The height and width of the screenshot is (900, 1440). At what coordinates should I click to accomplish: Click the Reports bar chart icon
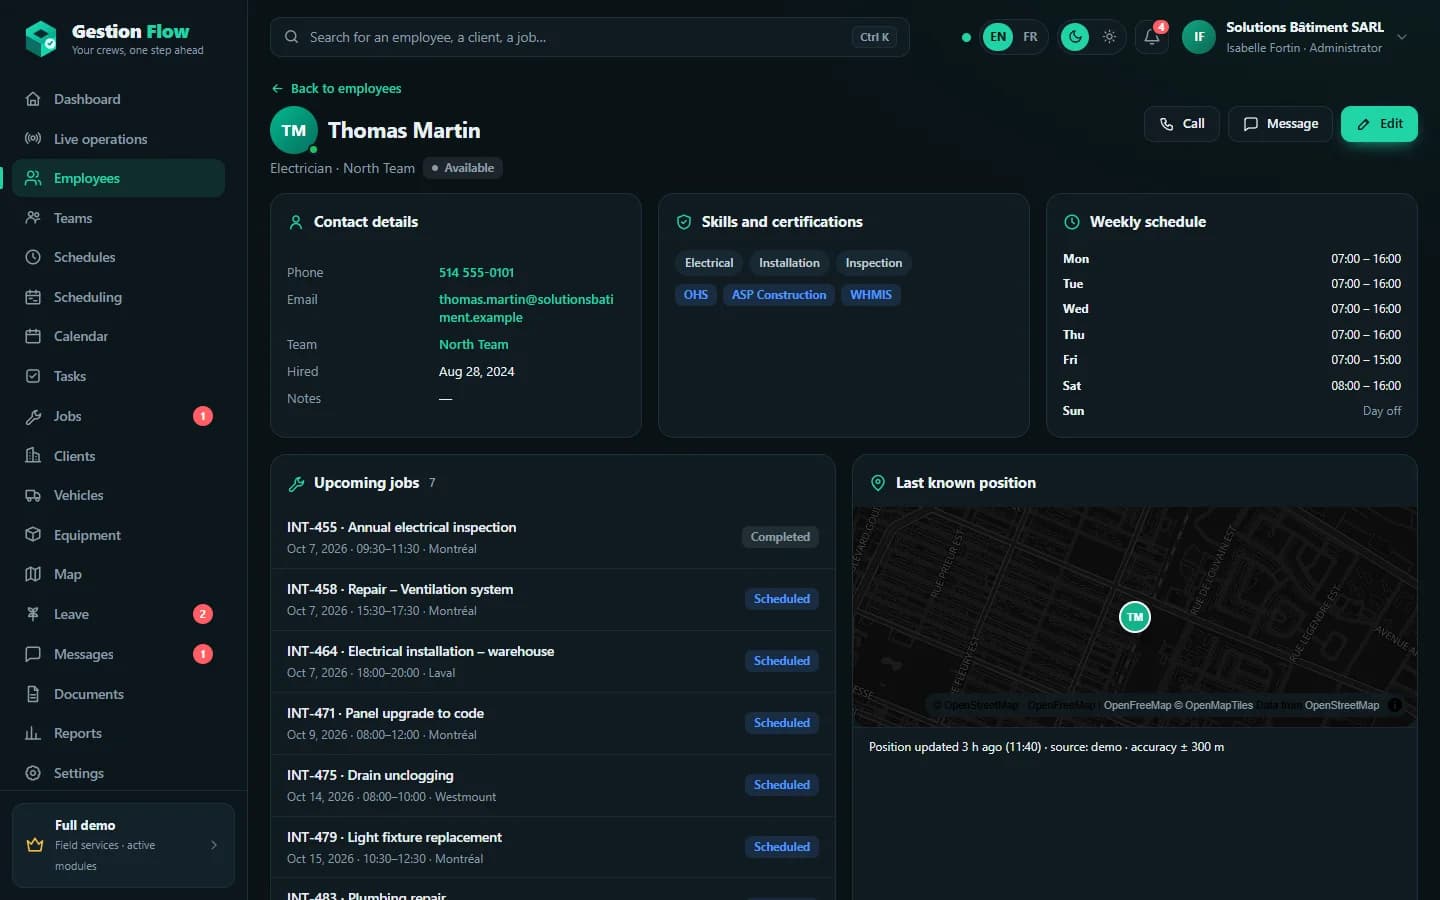(x=33, y=733)
